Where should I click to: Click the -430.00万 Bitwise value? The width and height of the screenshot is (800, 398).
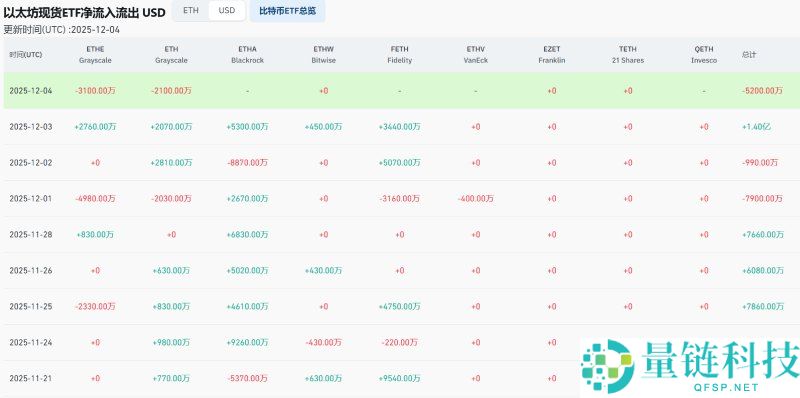323,342
